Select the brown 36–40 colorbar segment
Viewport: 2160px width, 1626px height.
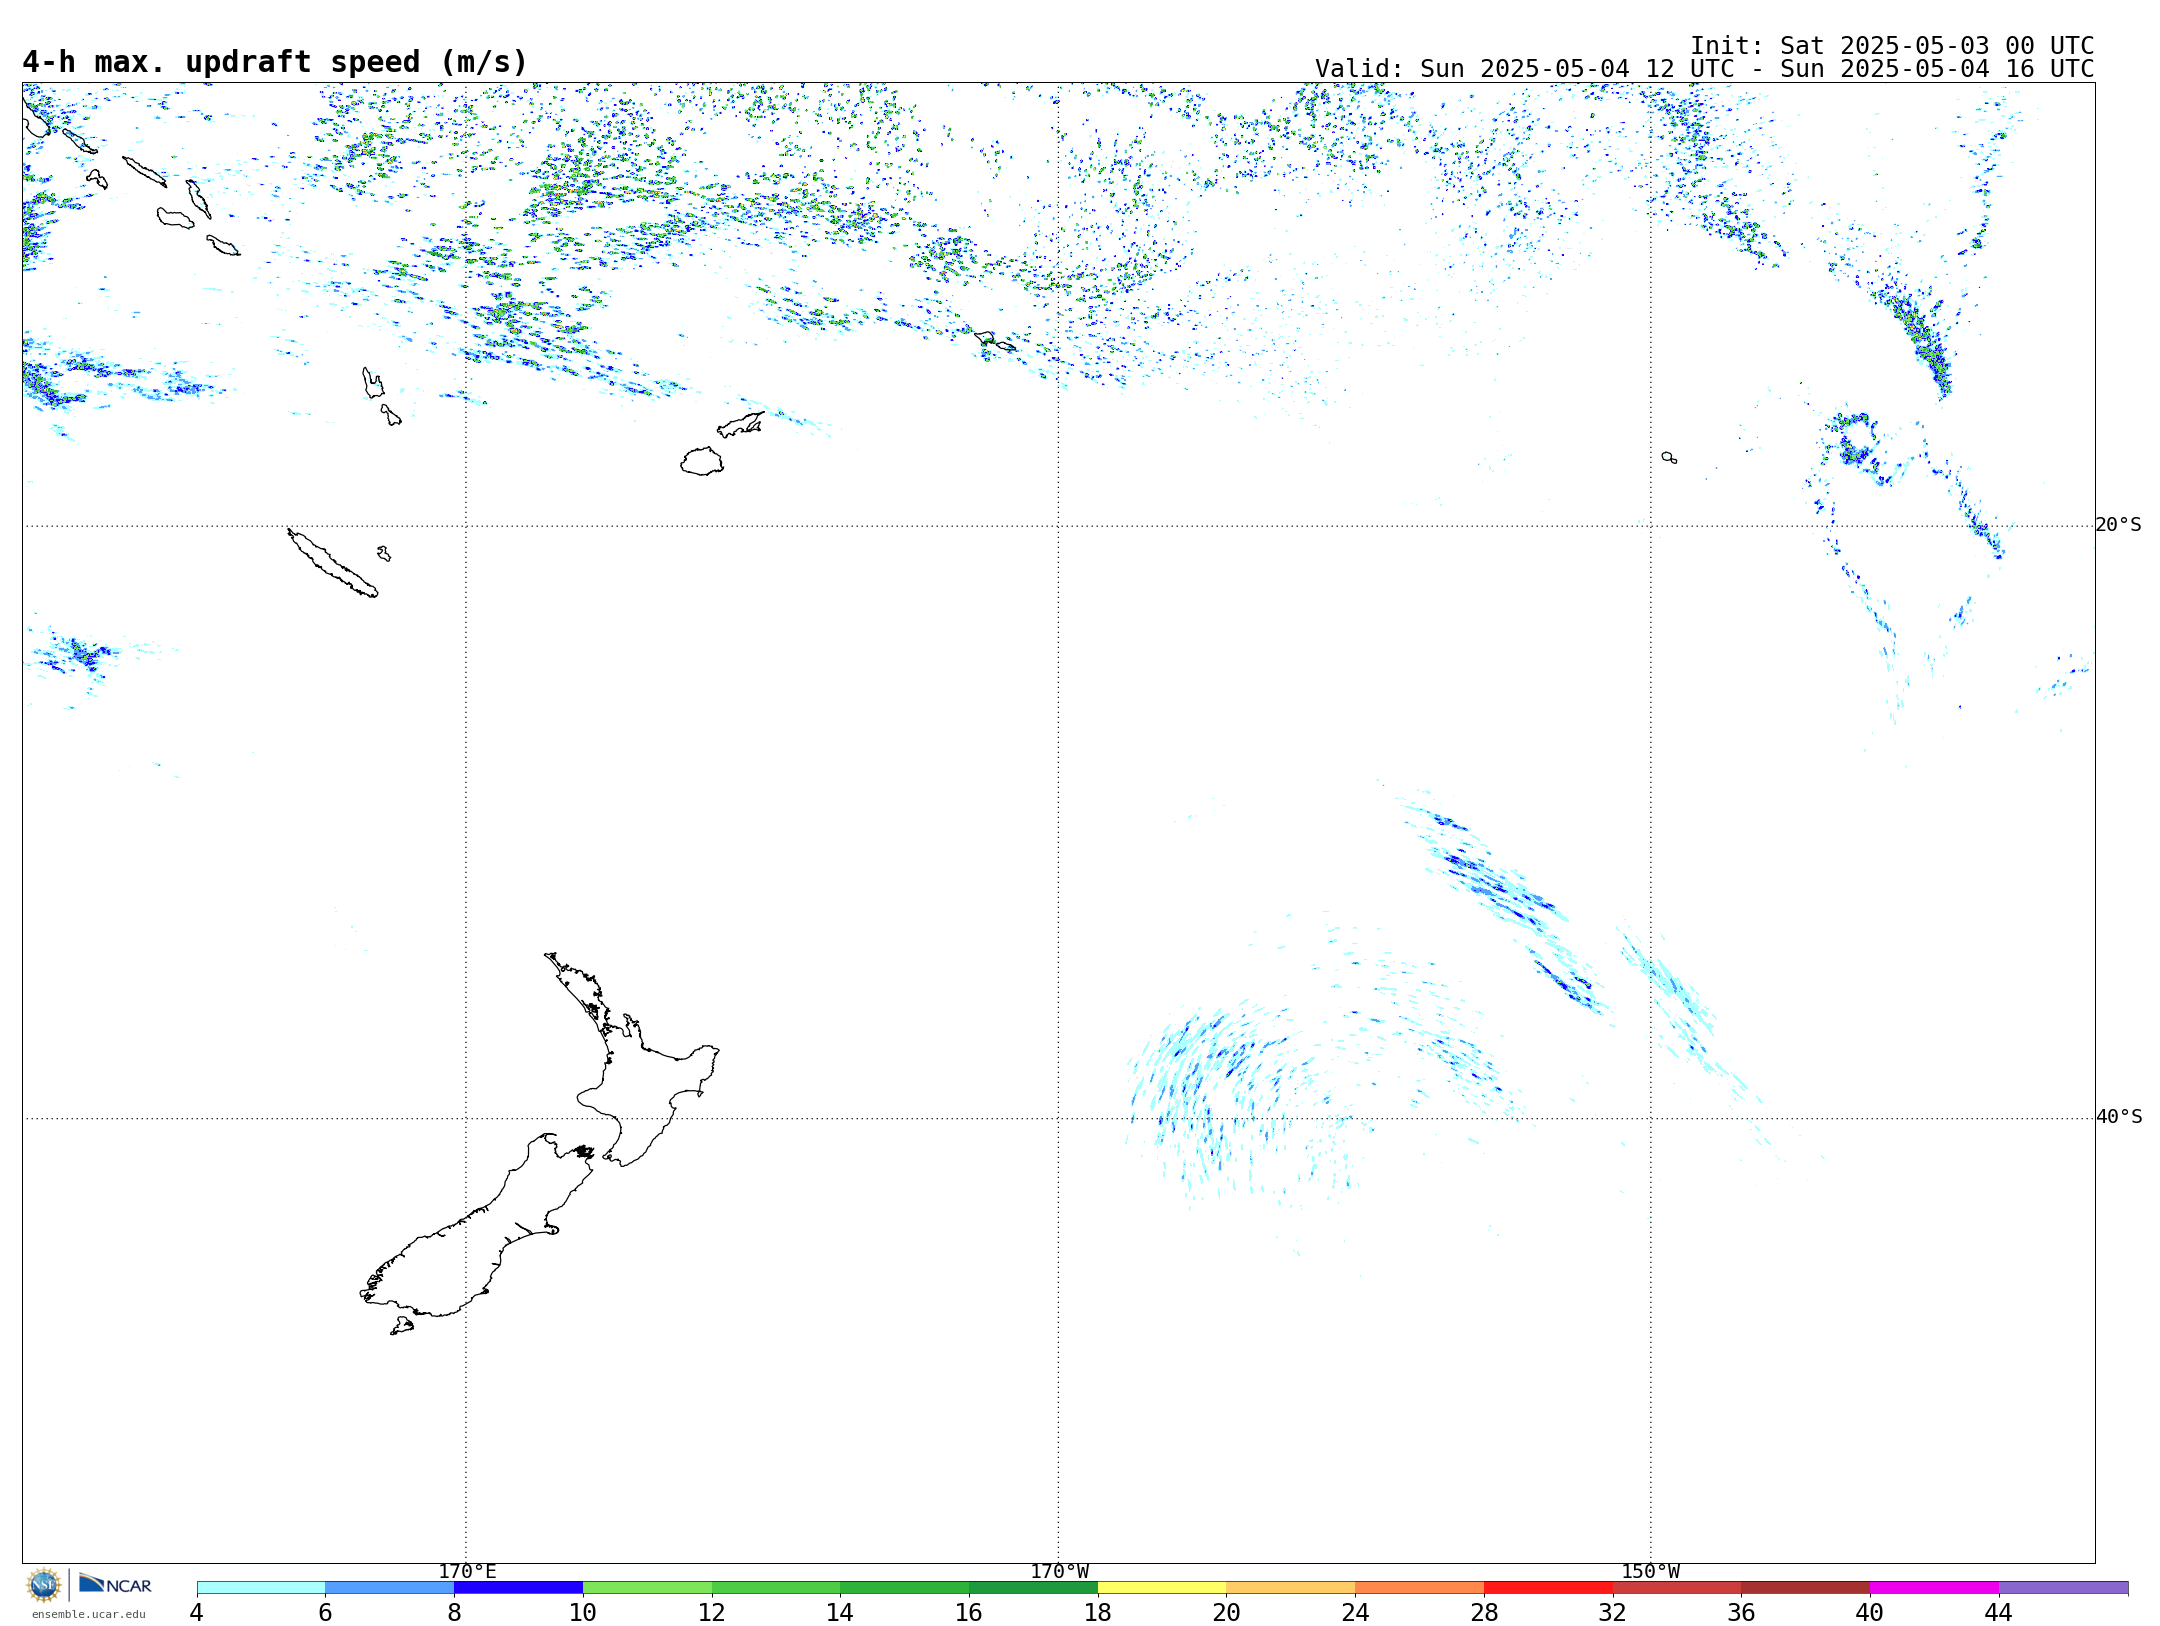pyautogui.click(x=1805, y=1587)
